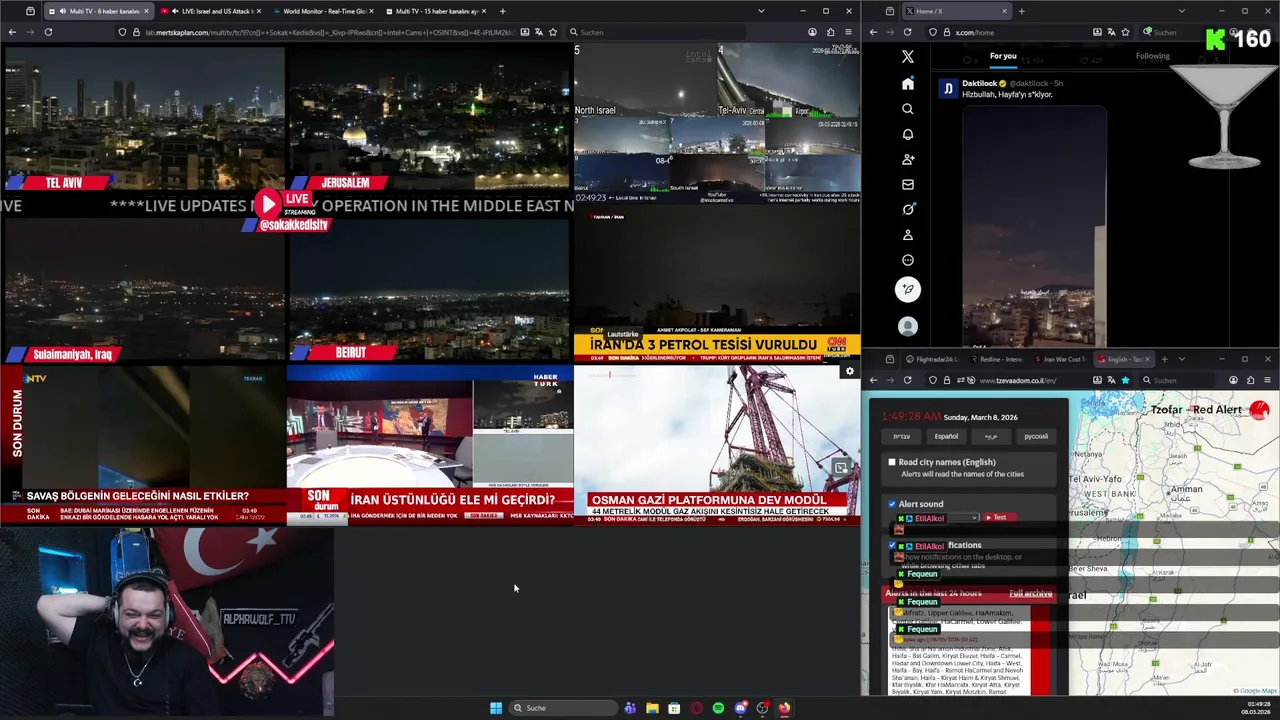This screenshot has width=1280, height=720.
Task: Reload the tzevaadom browser page
Action: [907, 380]
